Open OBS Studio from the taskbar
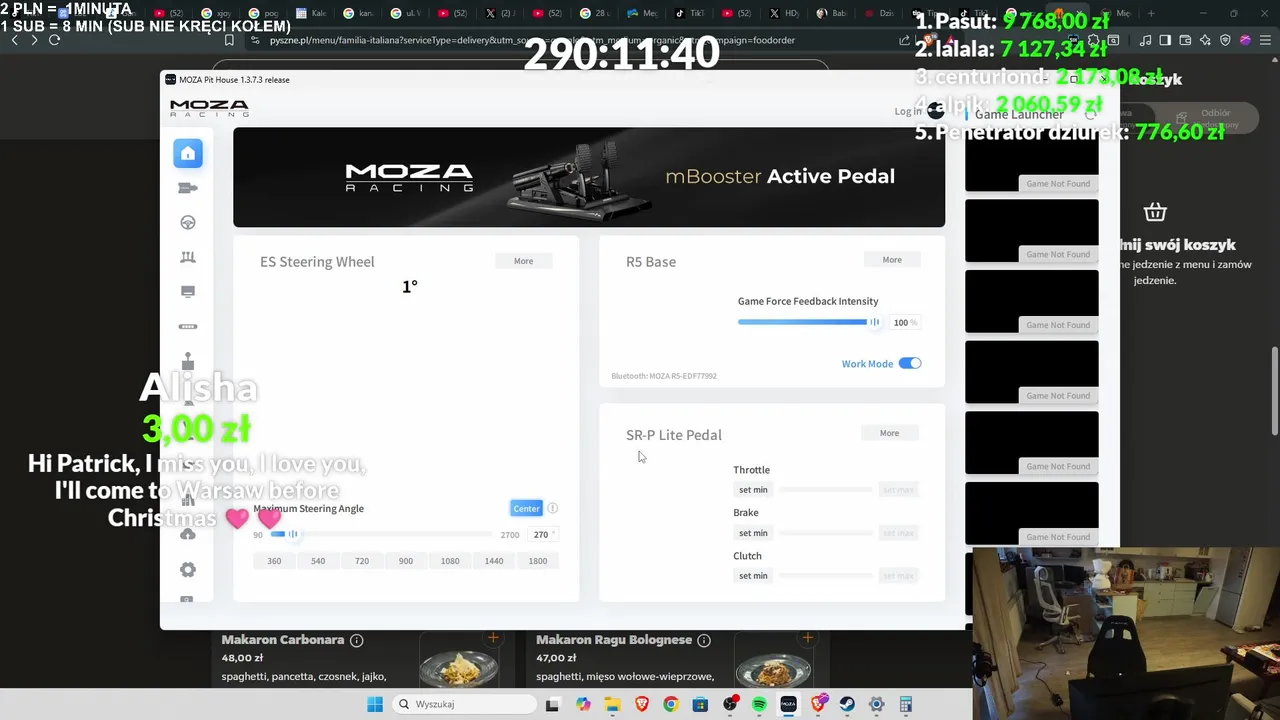 [x=730, y=704]
